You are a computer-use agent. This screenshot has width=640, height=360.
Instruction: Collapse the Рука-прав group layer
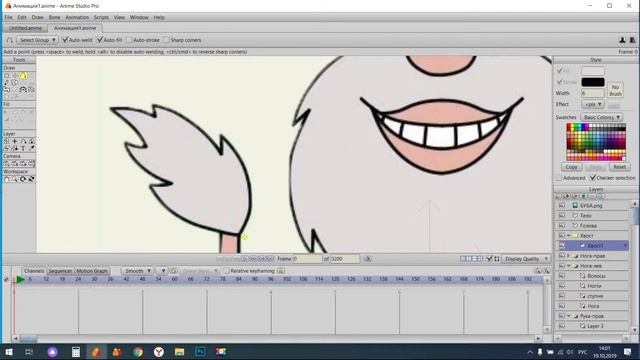click(x=569, y=316)
